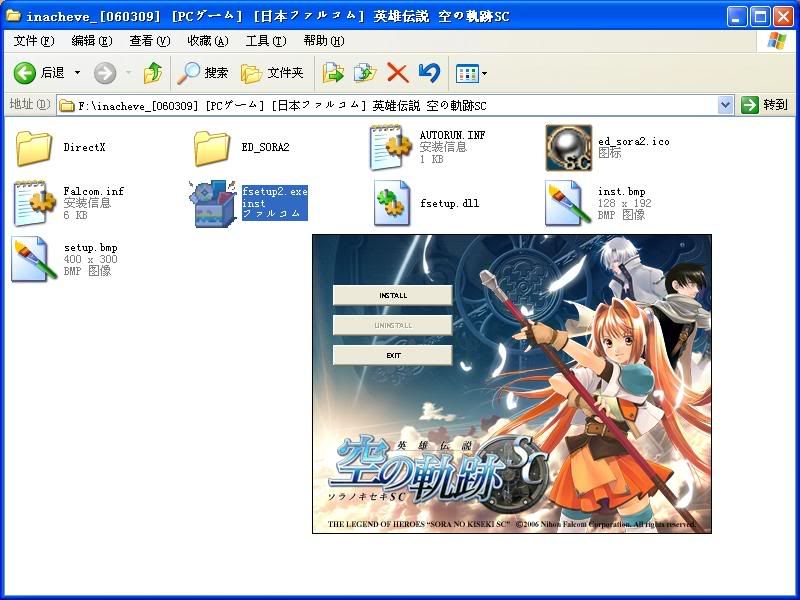Select the fsetup2.exe installer icon

pos(213,203)
